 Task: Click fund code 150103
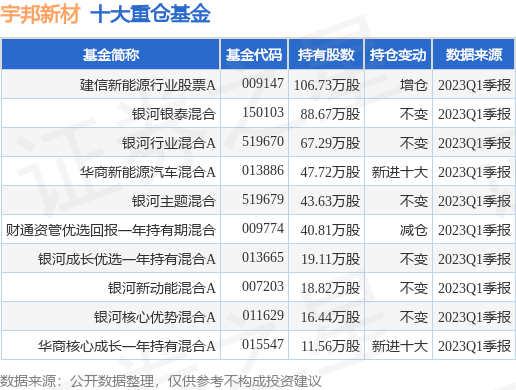coord(263,112)
